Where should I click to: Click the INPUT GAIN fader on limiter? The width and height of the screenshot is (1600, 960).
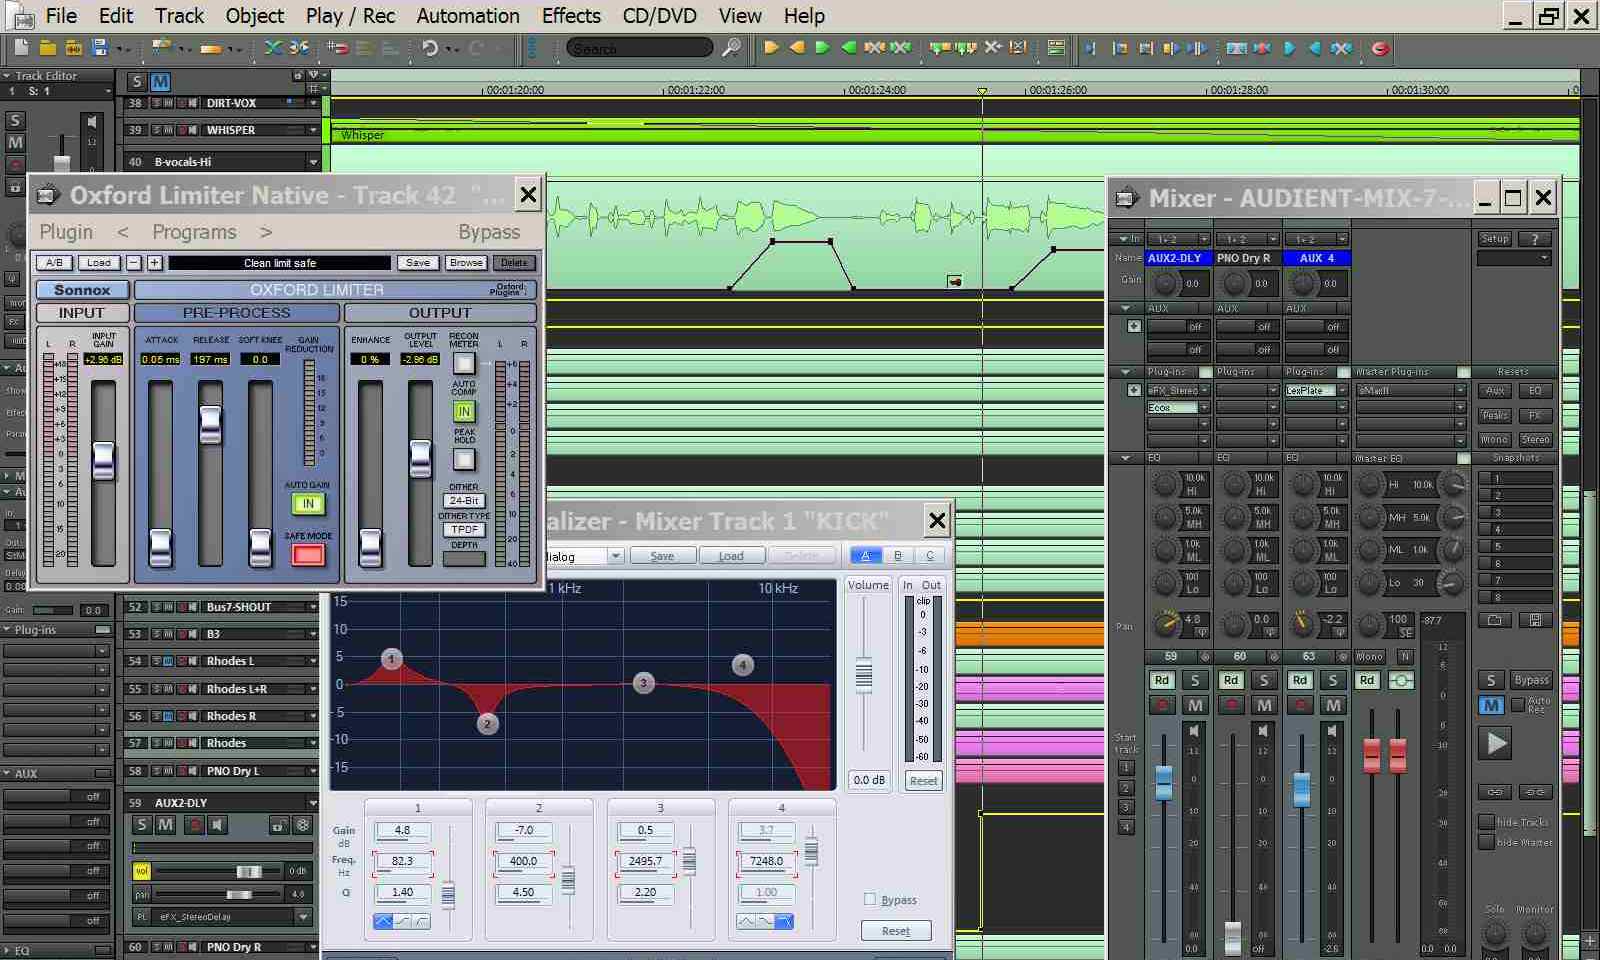(103, 461)
